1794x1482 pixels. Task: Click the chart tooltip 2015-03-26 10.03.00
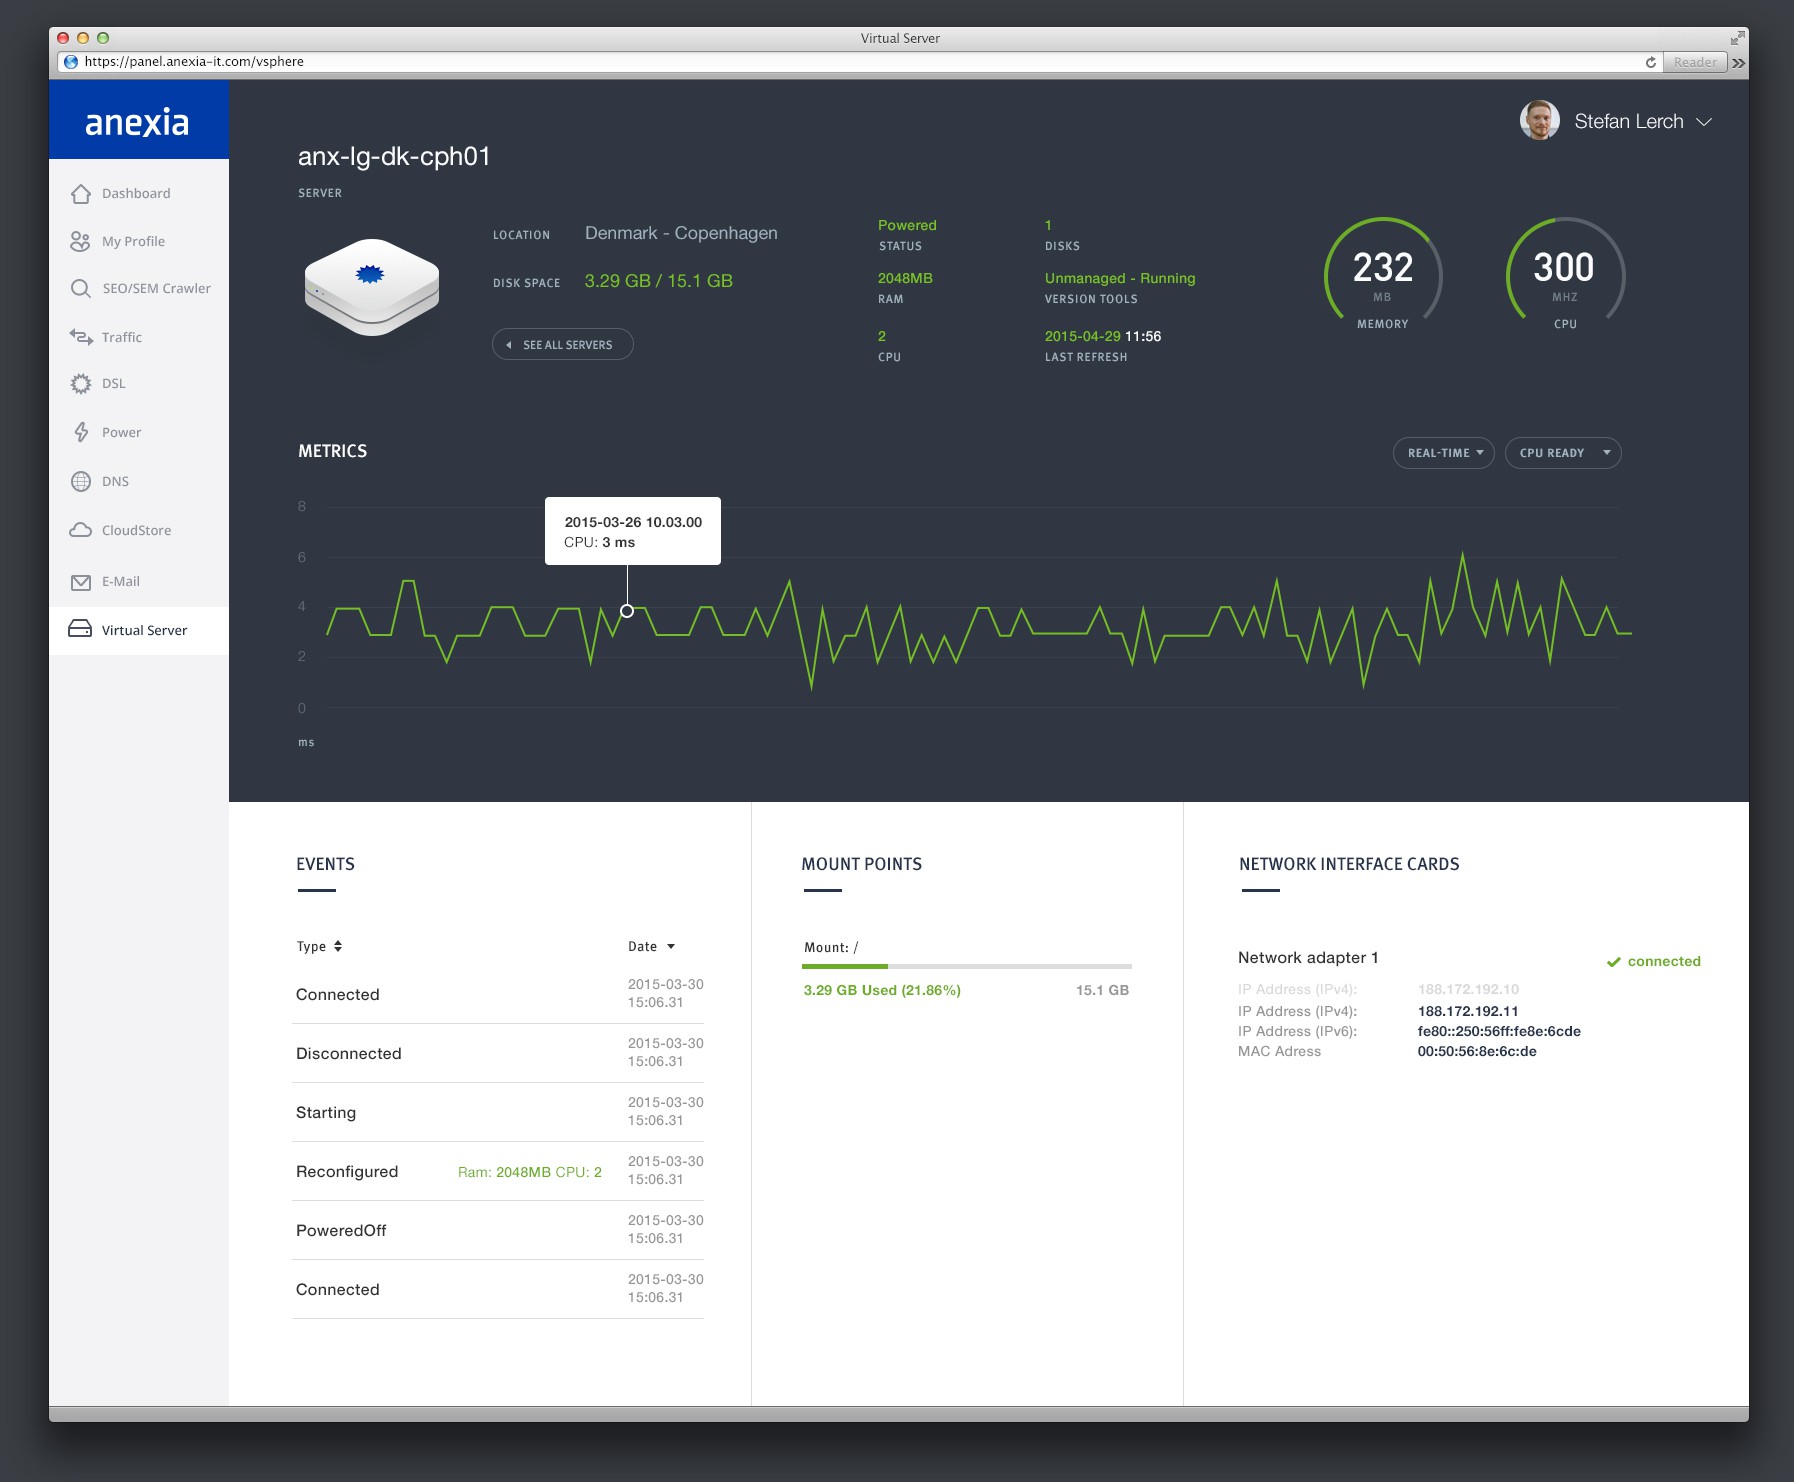633,531
